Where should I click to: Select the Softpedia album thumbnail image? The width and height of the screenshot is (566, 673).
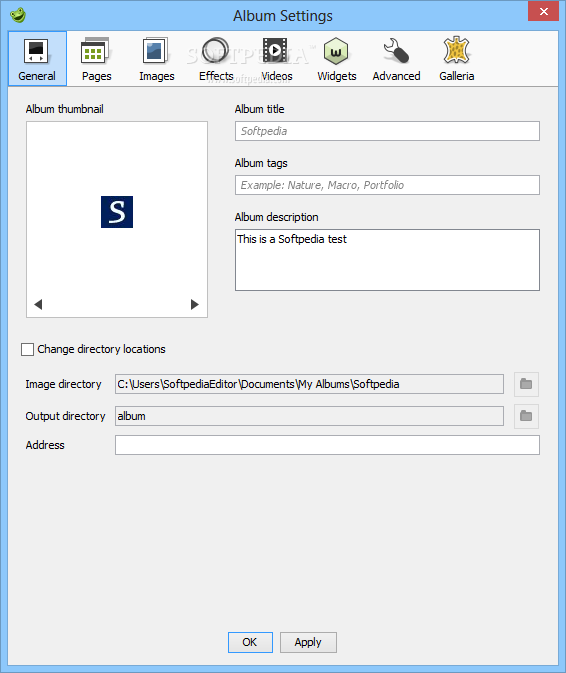pyautogui.click(x=117, y=212)
